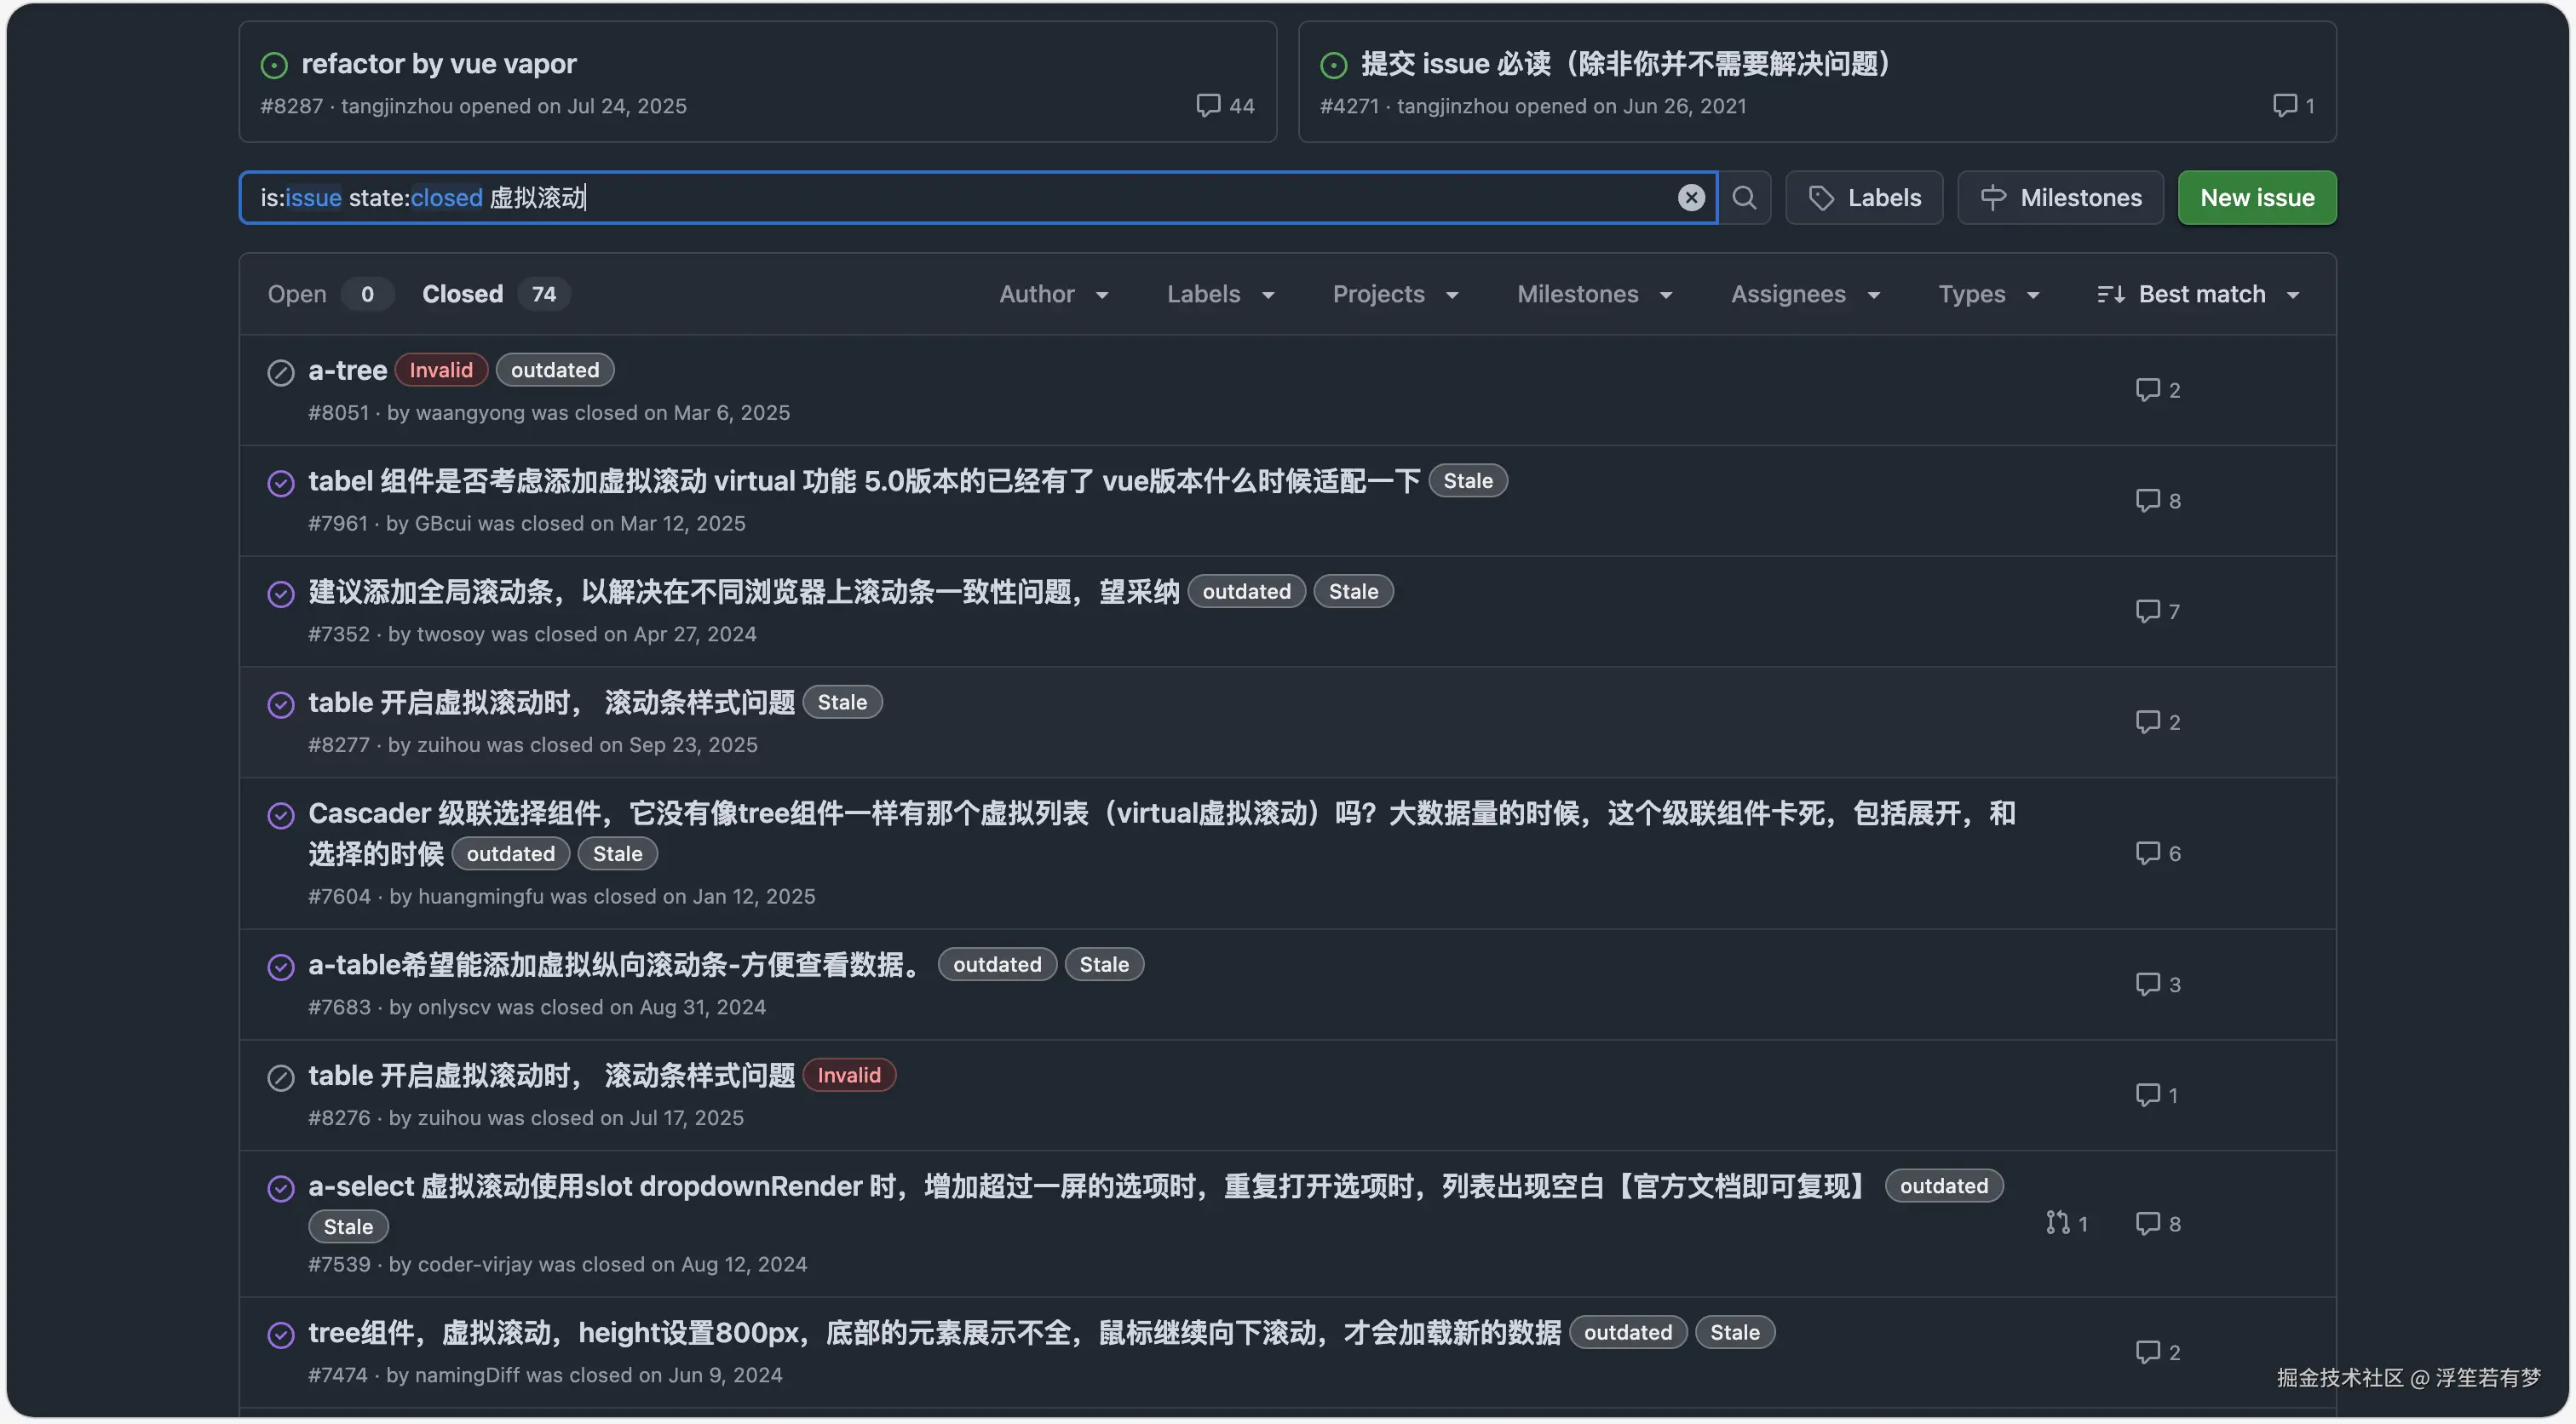Click not-planned status icon of a-tree issue

coord(281,372)
